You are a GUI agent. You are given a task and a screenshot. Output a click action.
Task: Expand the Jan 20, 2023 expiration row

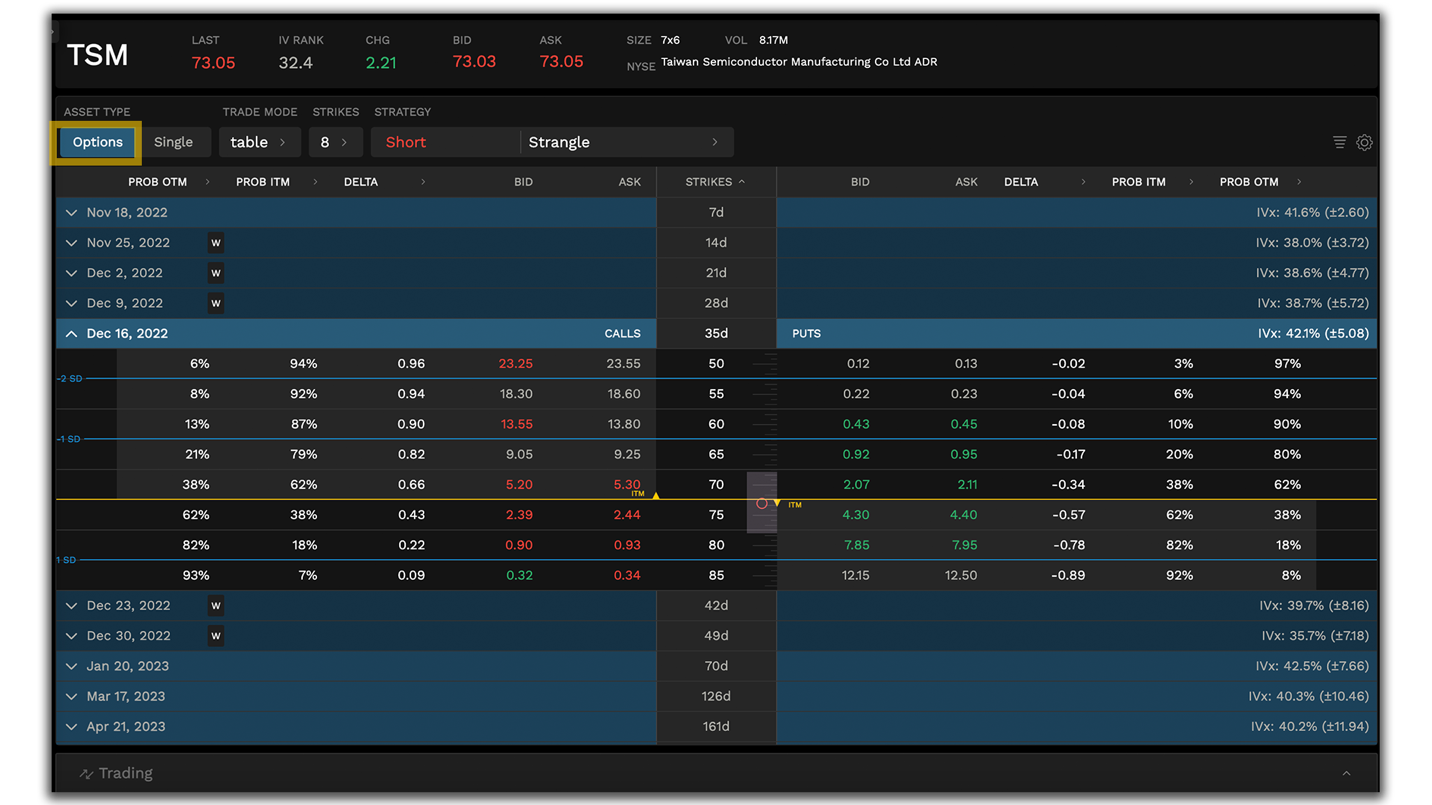tap(70, 665)
